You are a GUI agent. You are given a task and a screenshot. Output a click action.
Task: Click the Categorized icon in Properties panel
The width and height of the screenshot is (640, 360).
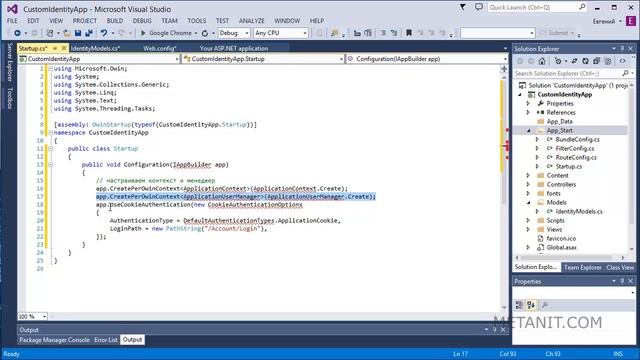click(519, 305)
